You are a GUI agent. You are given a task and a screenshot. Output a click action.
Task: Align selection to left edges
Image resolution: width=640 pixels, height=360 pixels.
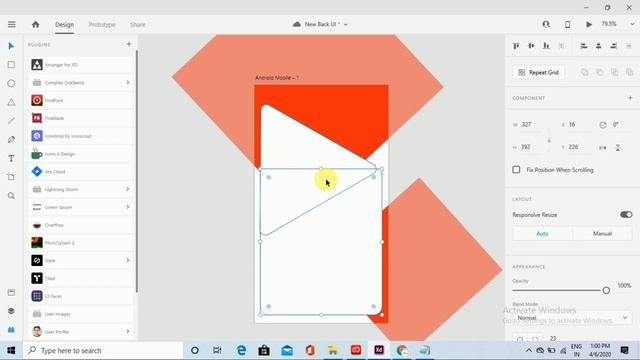point(584,46)
